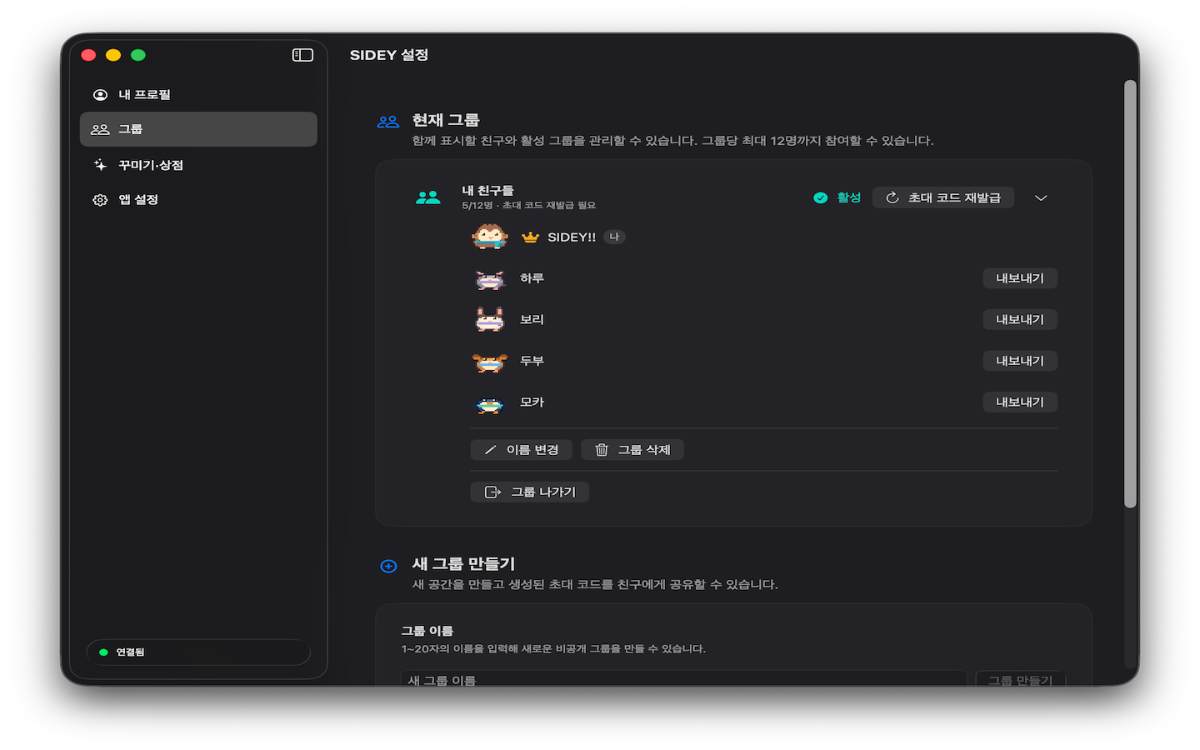
Task: Click the 두부 member avatar
Action: pos(490,361)
